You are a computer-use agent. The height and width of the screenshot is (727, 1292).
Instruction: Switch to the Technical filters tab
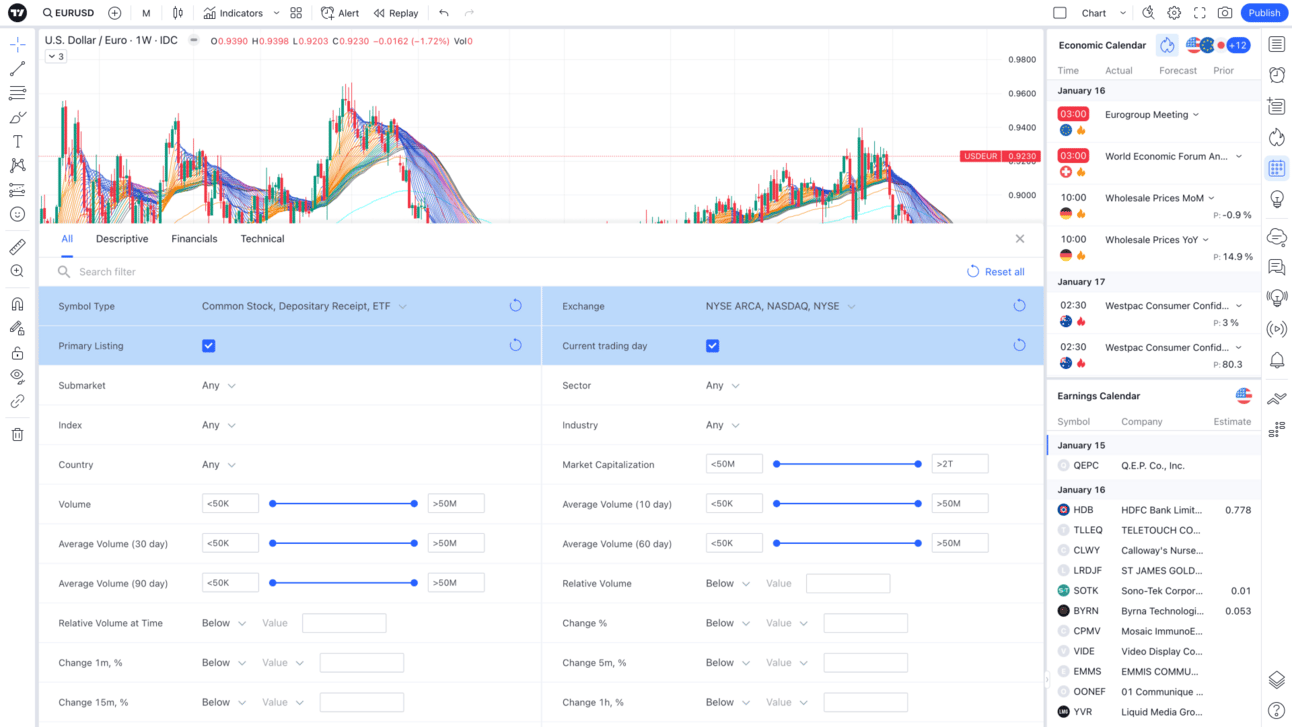[262, 239]
